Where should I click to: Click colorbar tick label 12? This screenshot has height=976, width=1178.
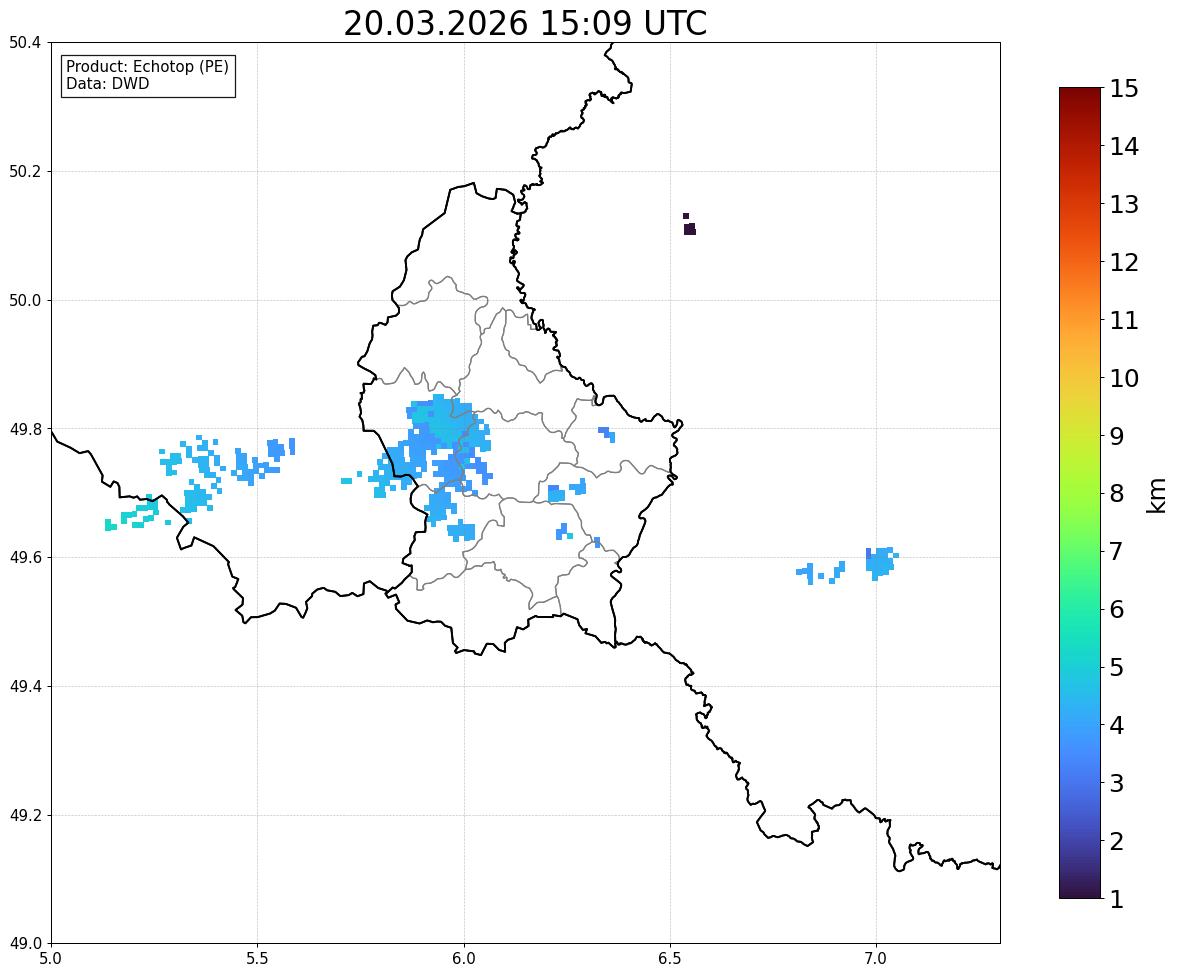point(1124,262)
